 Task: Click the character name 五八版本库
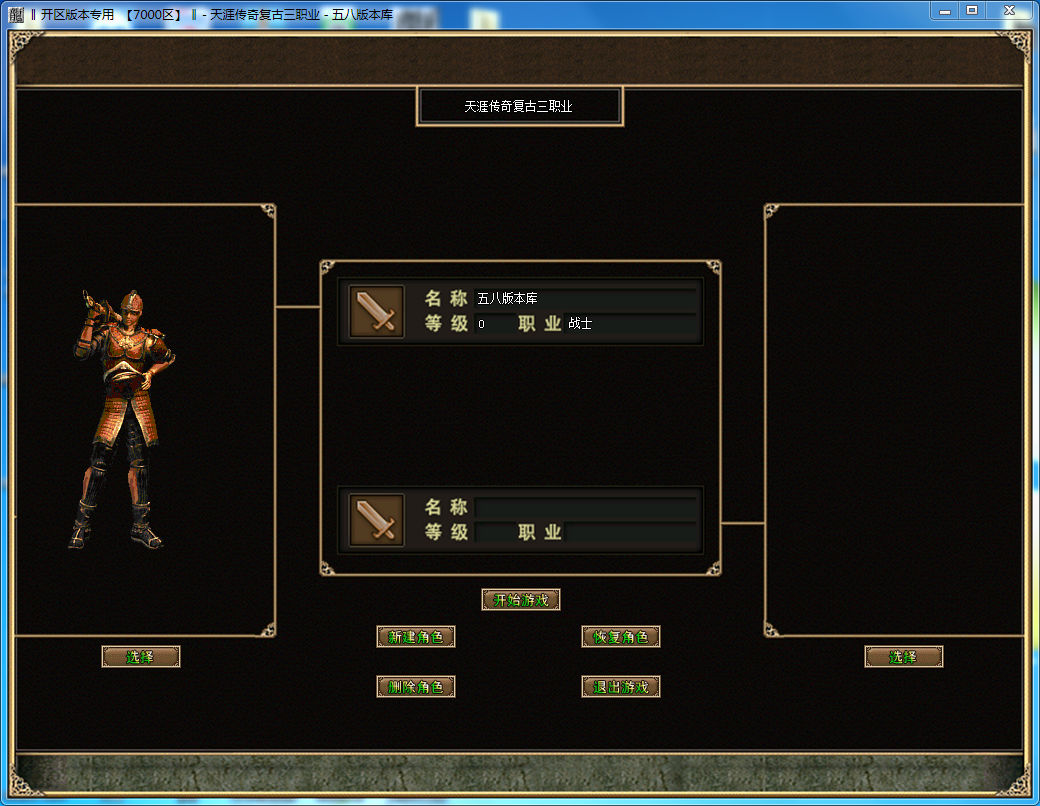(x=507, y=299)
